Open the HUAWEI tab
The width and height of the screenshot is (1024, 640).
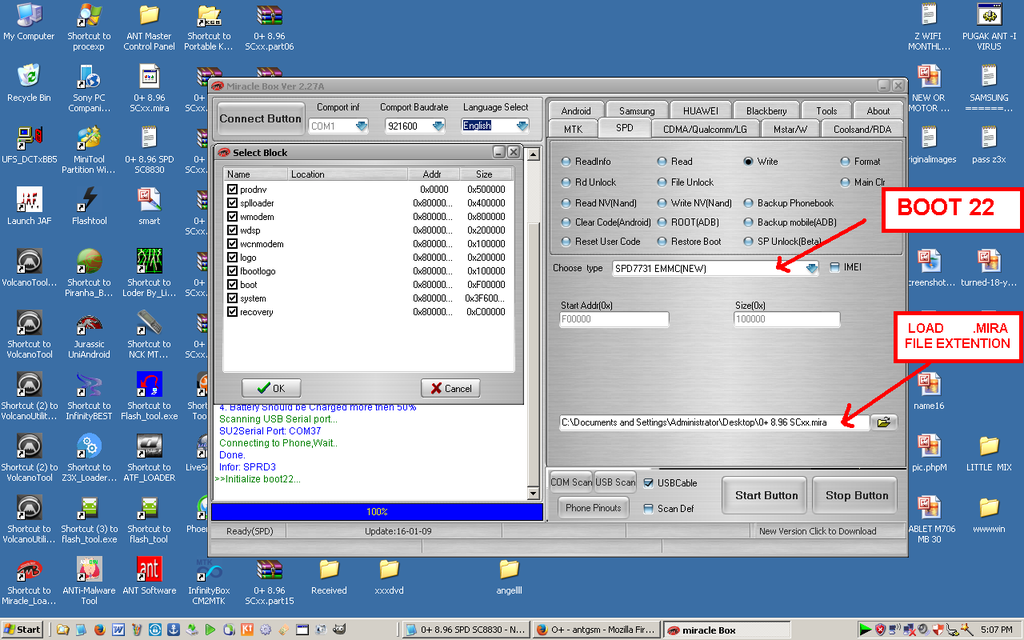(x=701, y=110)
